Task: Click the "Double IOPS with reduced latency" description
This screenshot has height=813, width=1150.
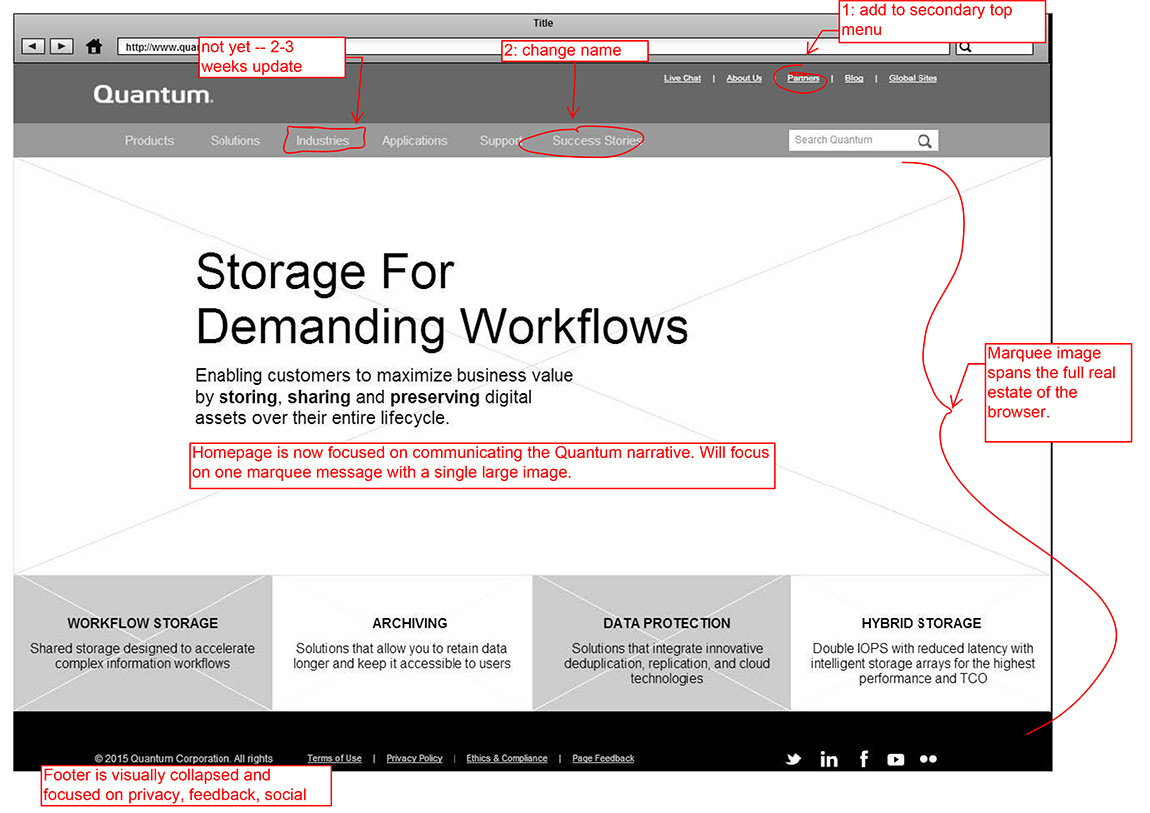Action: point(923,663)
